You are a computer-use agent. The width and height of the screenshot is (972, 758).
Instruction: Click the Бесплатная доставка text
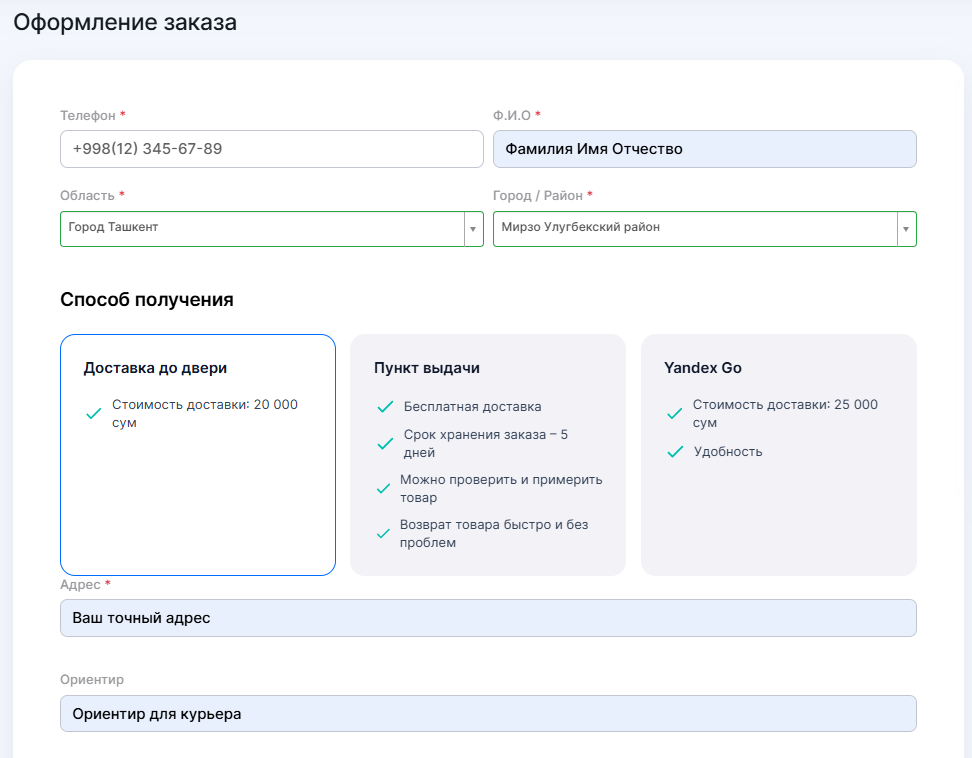(x=472, y=407)
